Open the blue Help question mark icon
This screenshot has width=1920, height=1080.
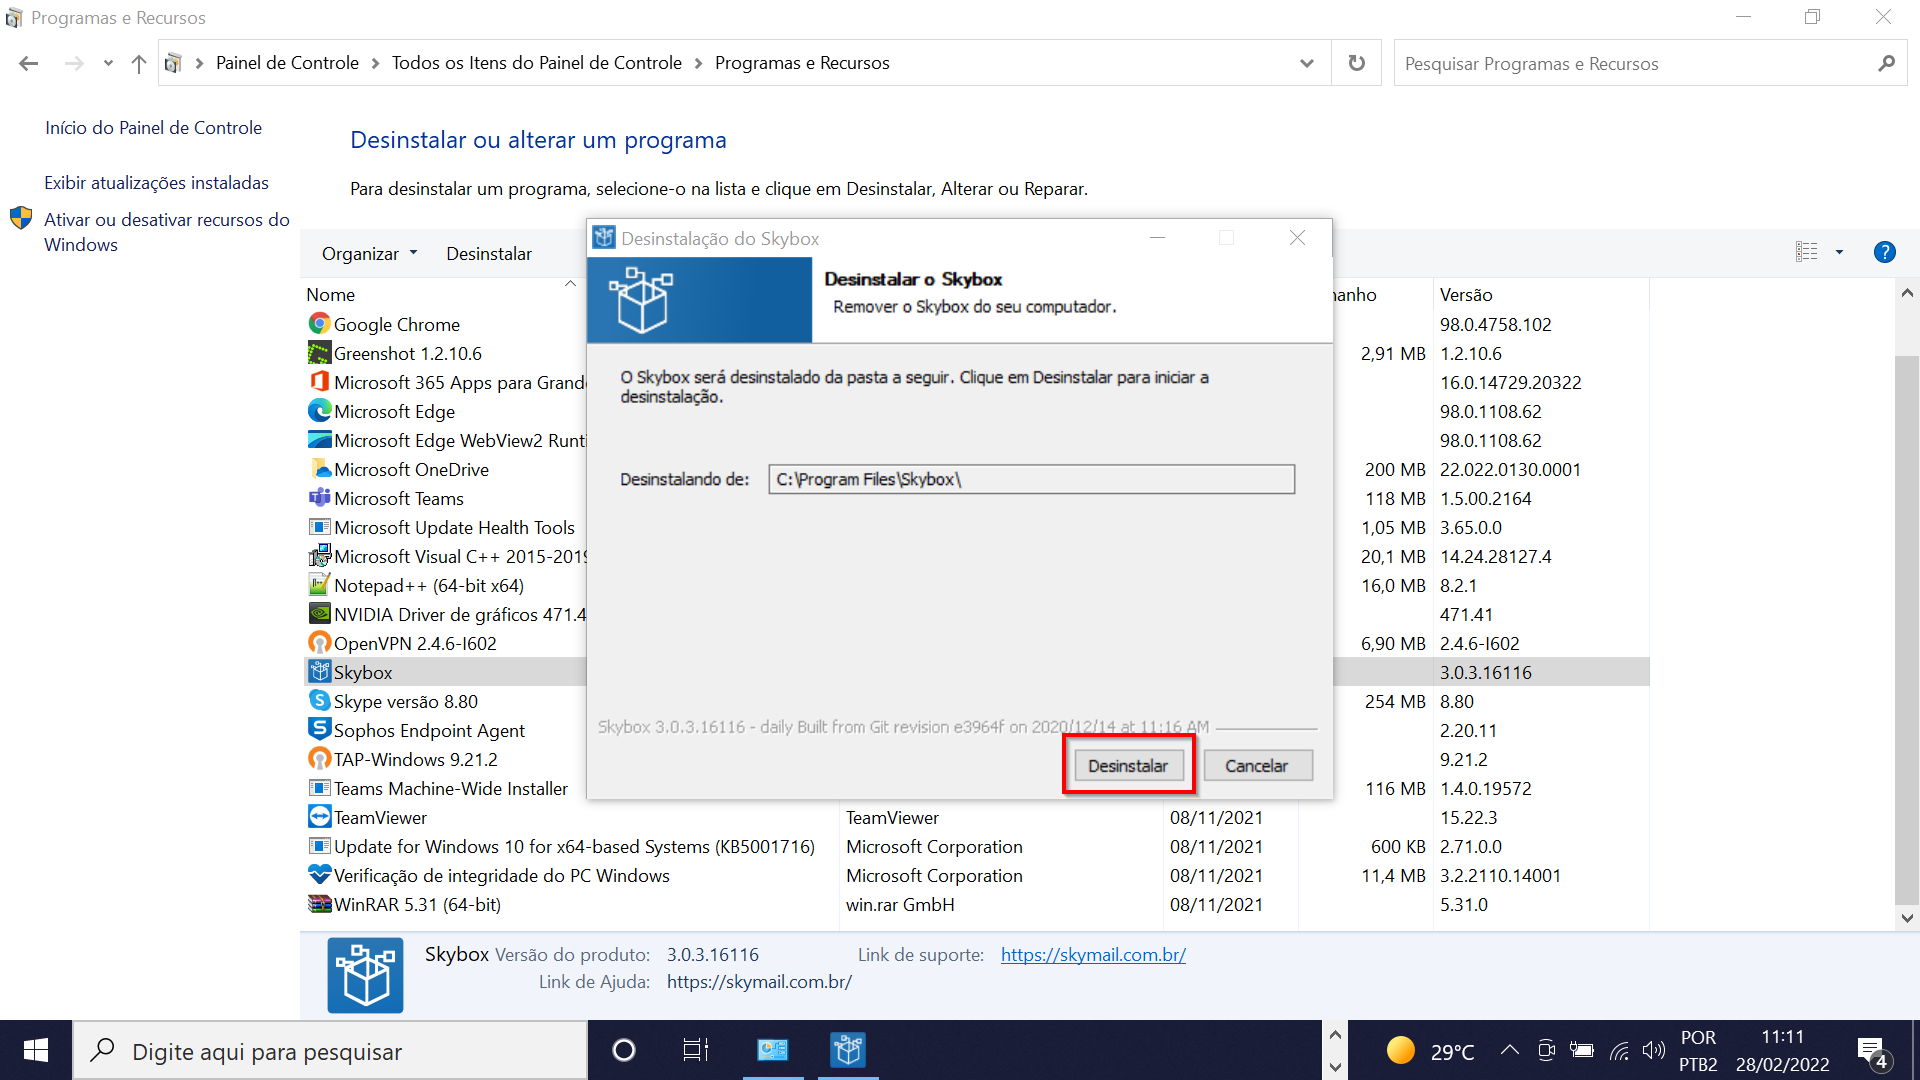[1884, 252]
